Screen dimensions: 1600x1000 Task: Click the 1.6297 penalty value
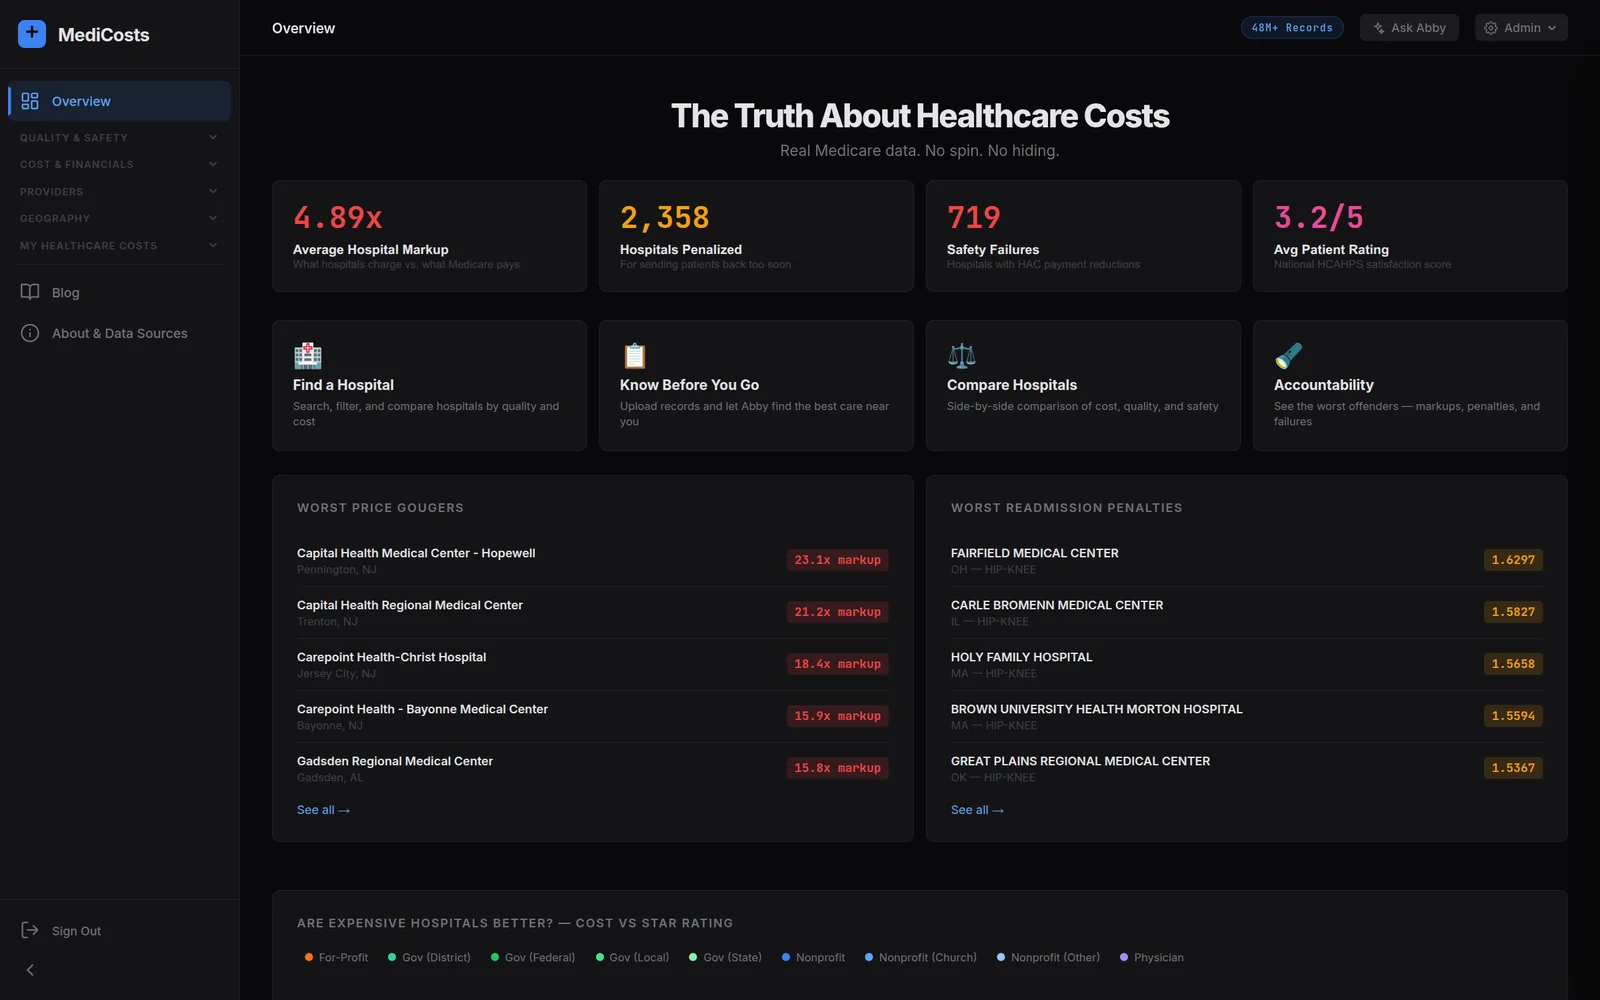coord(1513,560)
